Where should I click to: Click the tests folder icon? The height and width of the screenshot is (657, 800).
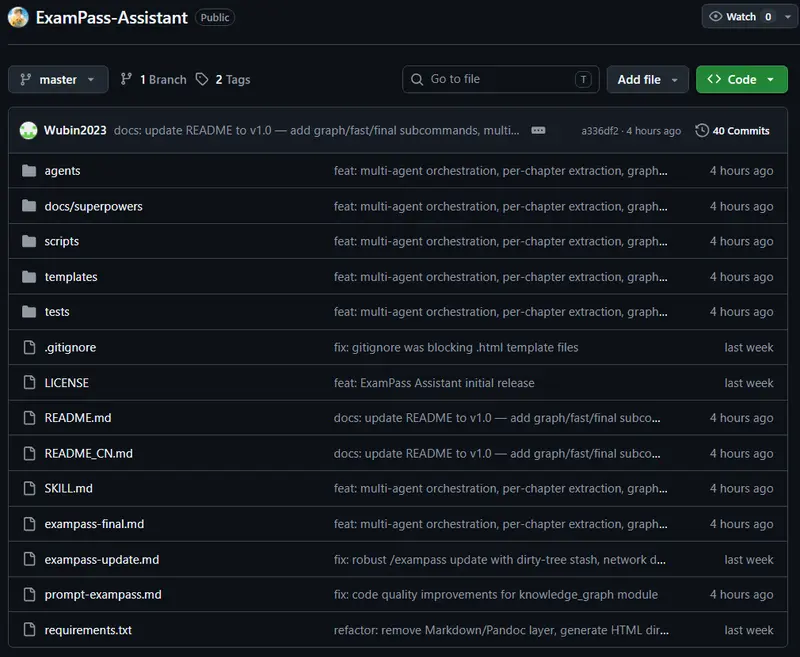[x=29, y=311]
